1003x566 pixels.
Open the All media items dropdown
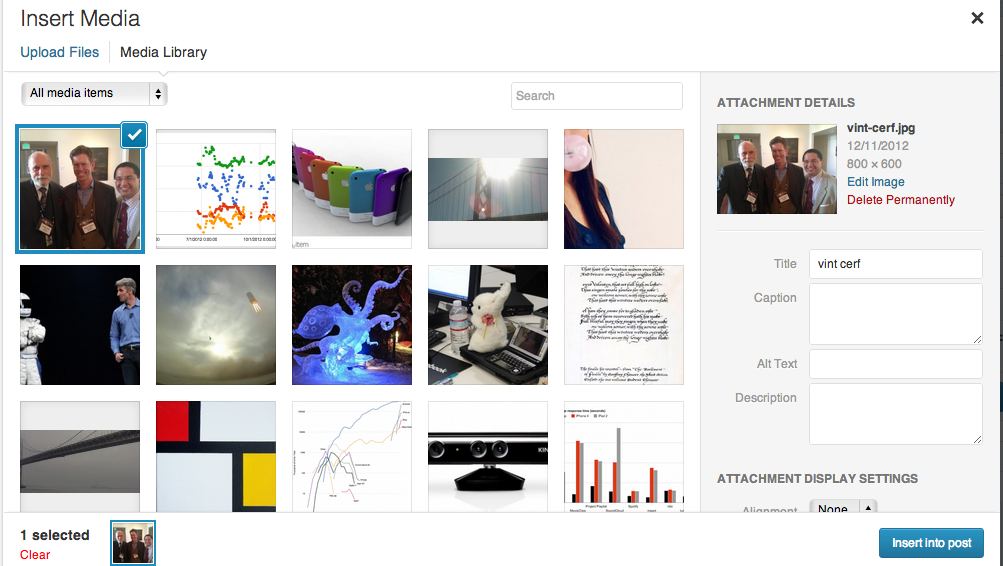94,93
